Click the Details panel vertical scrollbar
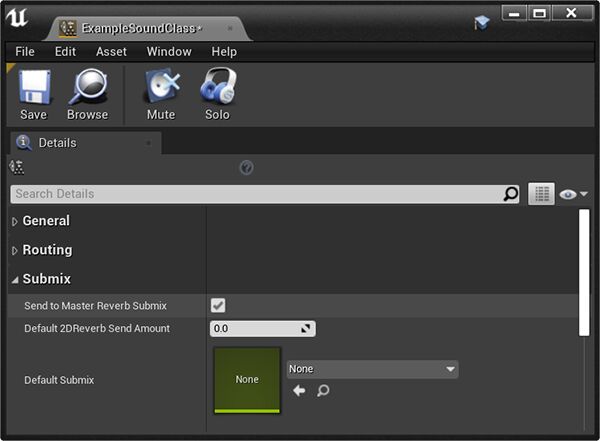The image size is (600, 441). pyautogui.click(x=584, y=273)
